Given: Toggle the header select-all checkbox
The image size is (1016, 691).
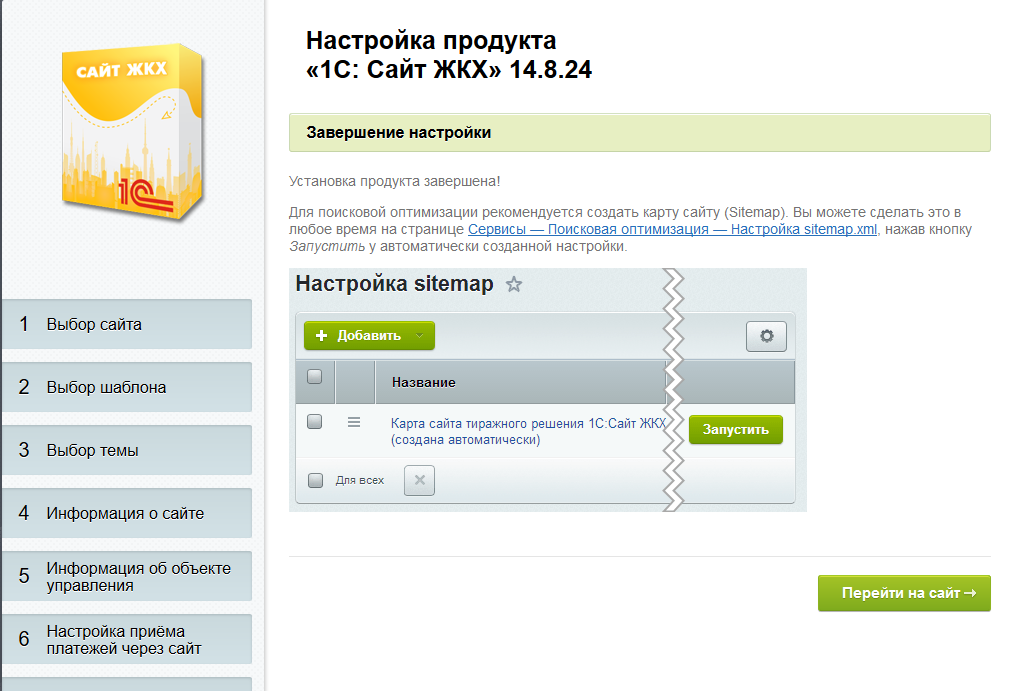Looking at the screenshot, I should 314,377.
